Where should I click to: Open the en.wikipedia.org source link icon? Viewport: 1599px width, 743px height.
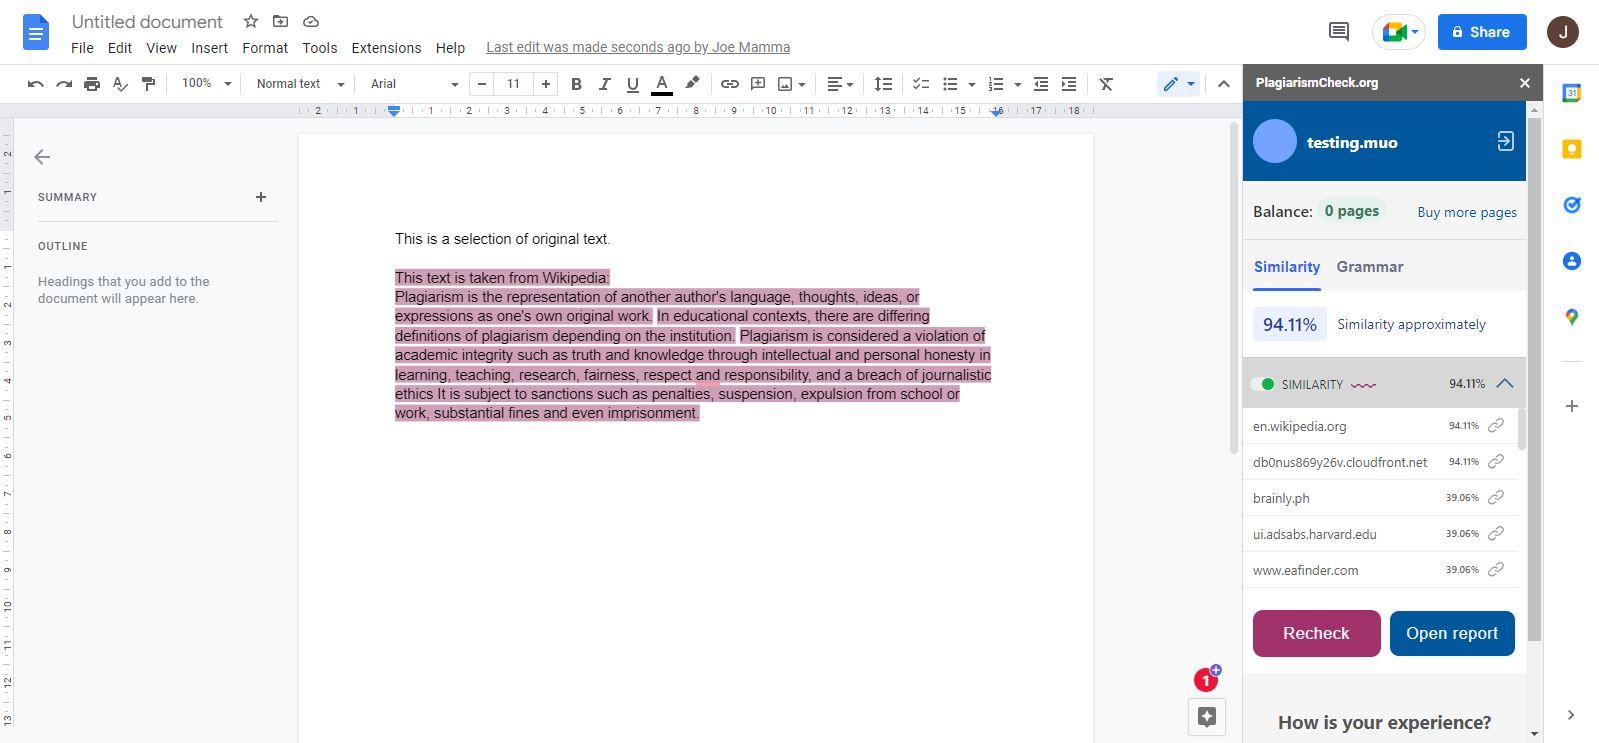point(1496,426)
